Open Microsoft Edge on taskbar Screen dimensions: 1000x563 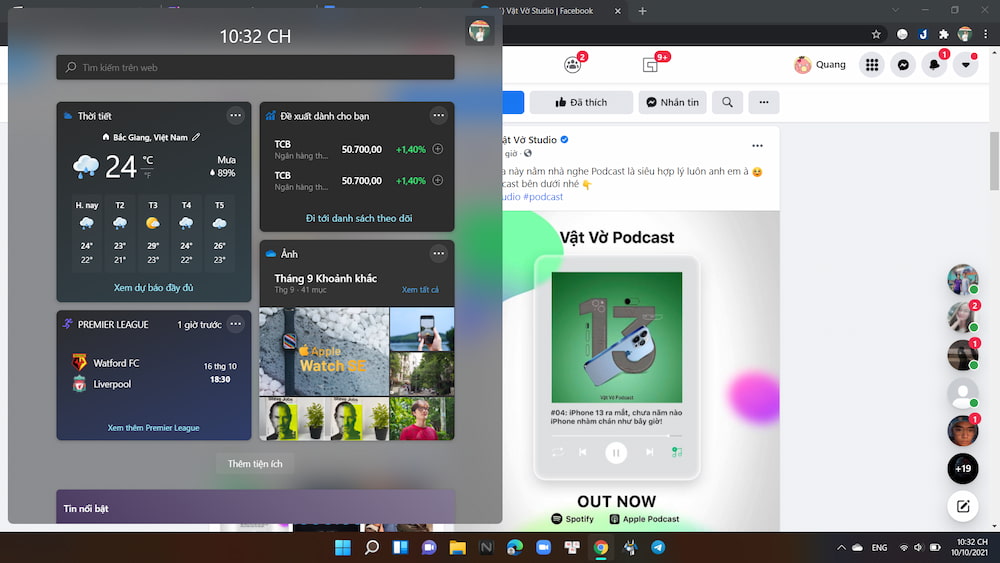[x=515, y=547]
